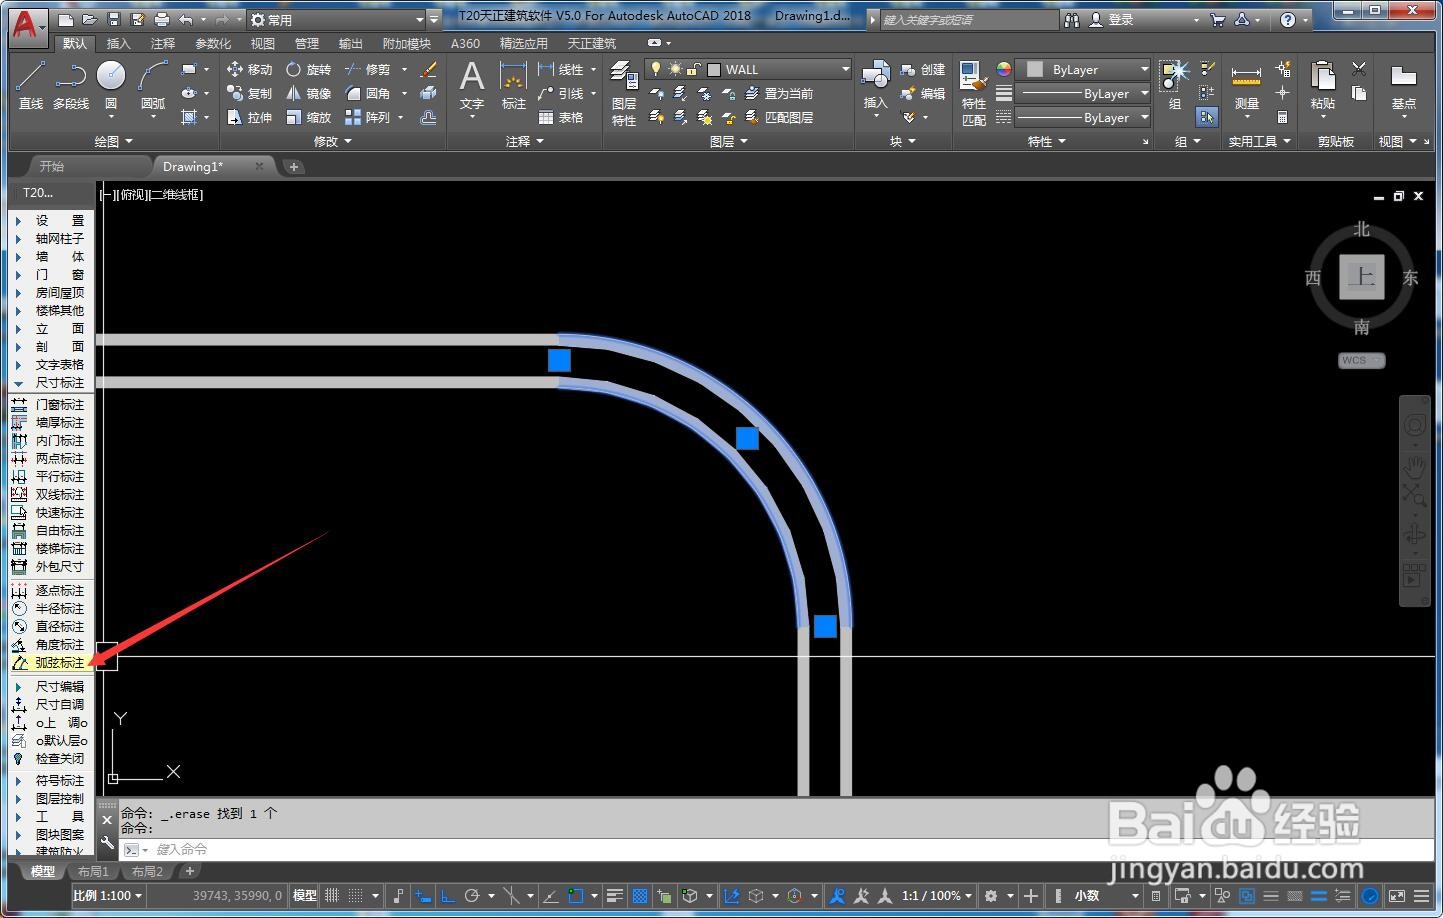Click the 登录 sign-in button
The width and height of the screenshot is (1443, 918).
[x=1120, y=20]
